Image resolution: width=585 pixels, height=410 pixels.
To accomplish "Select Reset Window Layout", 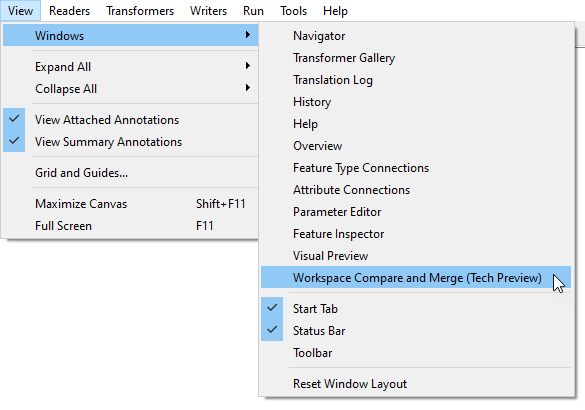I will [x=416, y=383].
